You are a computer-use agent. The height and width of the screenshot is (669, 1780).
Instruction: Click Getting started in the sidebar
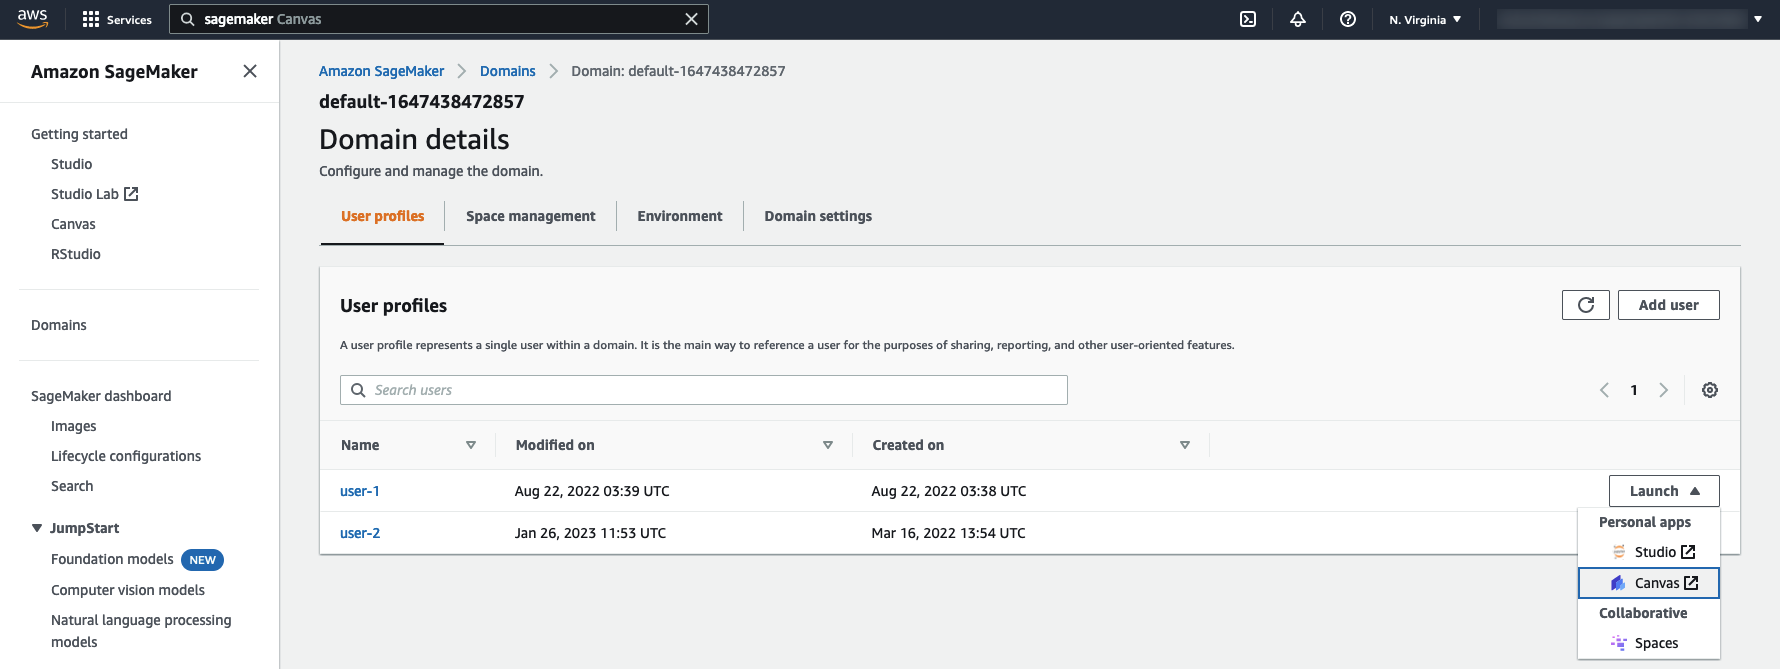click(x=79, y=134)
